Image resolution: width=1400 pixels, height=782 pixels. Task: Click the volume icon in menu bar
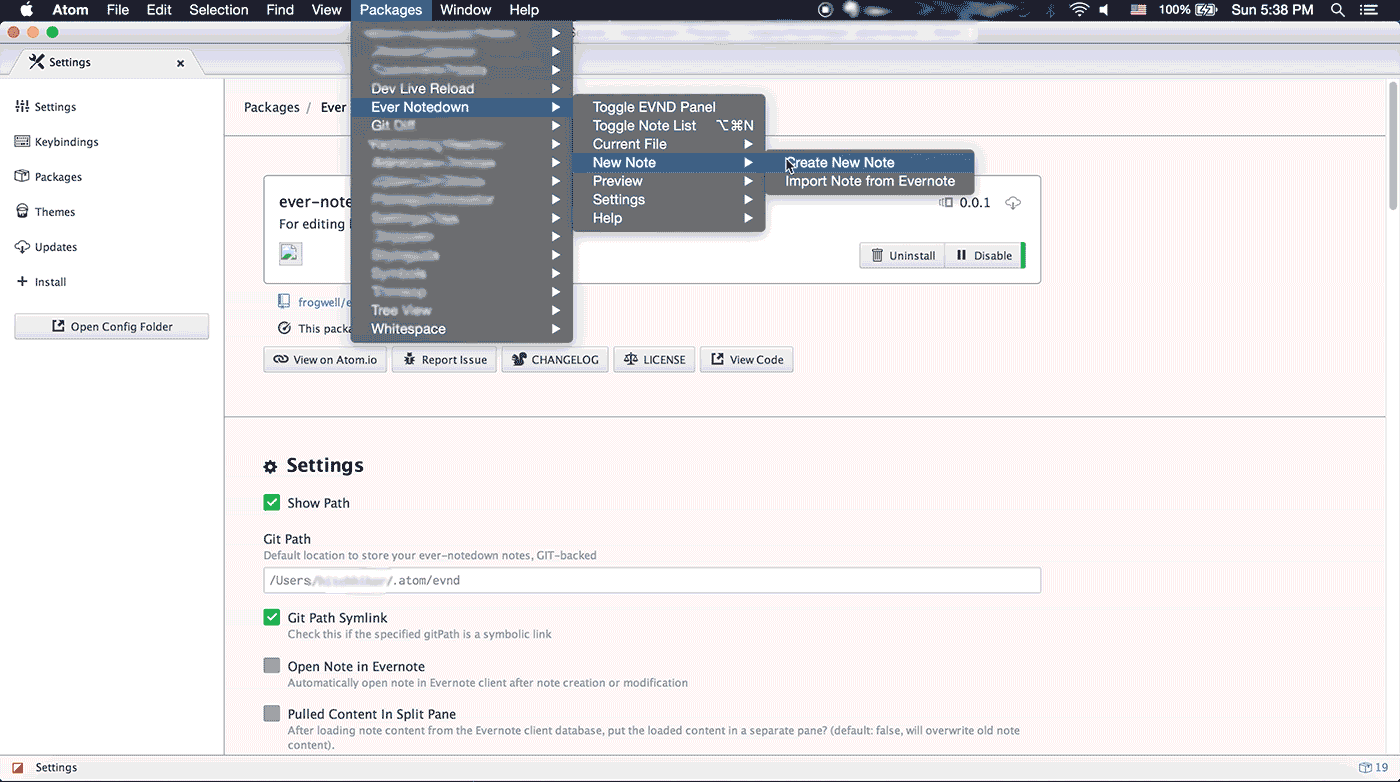pos(1105,10)
